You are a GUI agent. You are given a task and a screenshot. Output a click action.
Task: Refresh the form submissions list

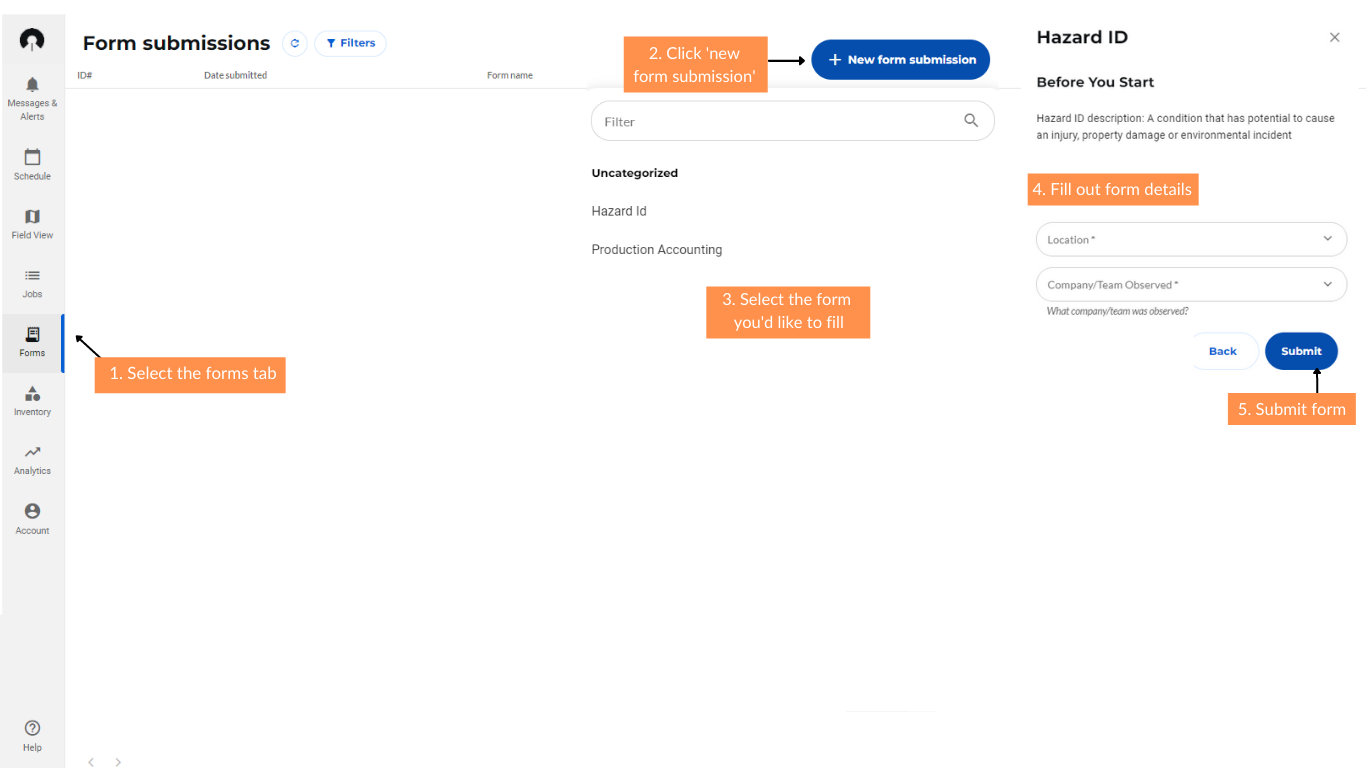pos(294,43)
